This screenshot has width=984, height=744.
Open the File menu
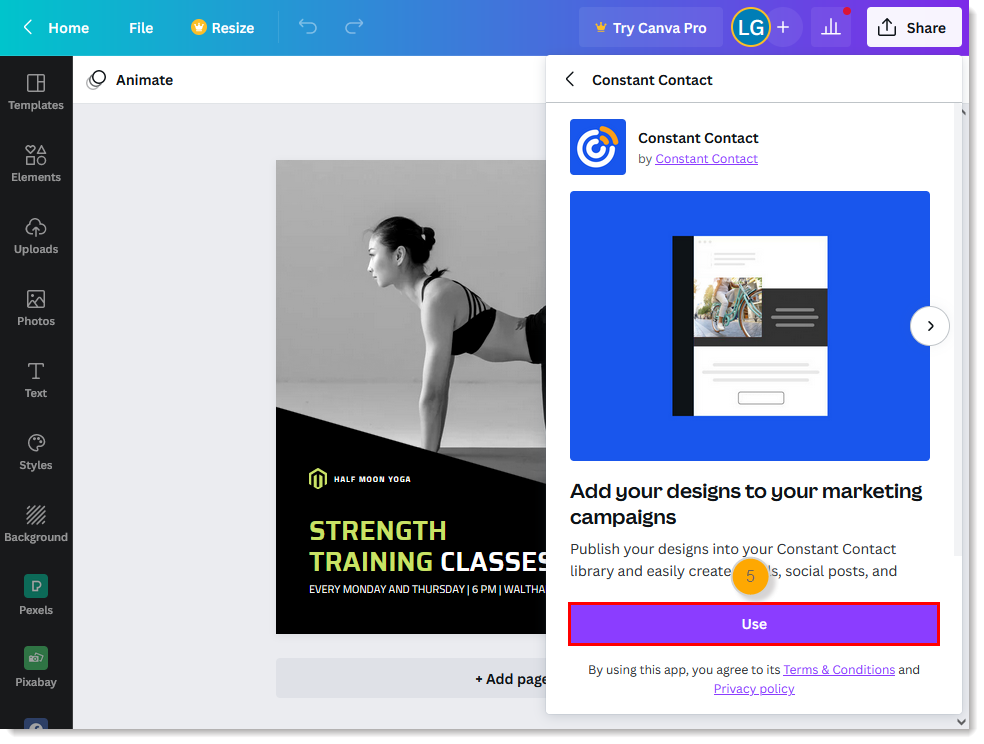click(140, 27)
